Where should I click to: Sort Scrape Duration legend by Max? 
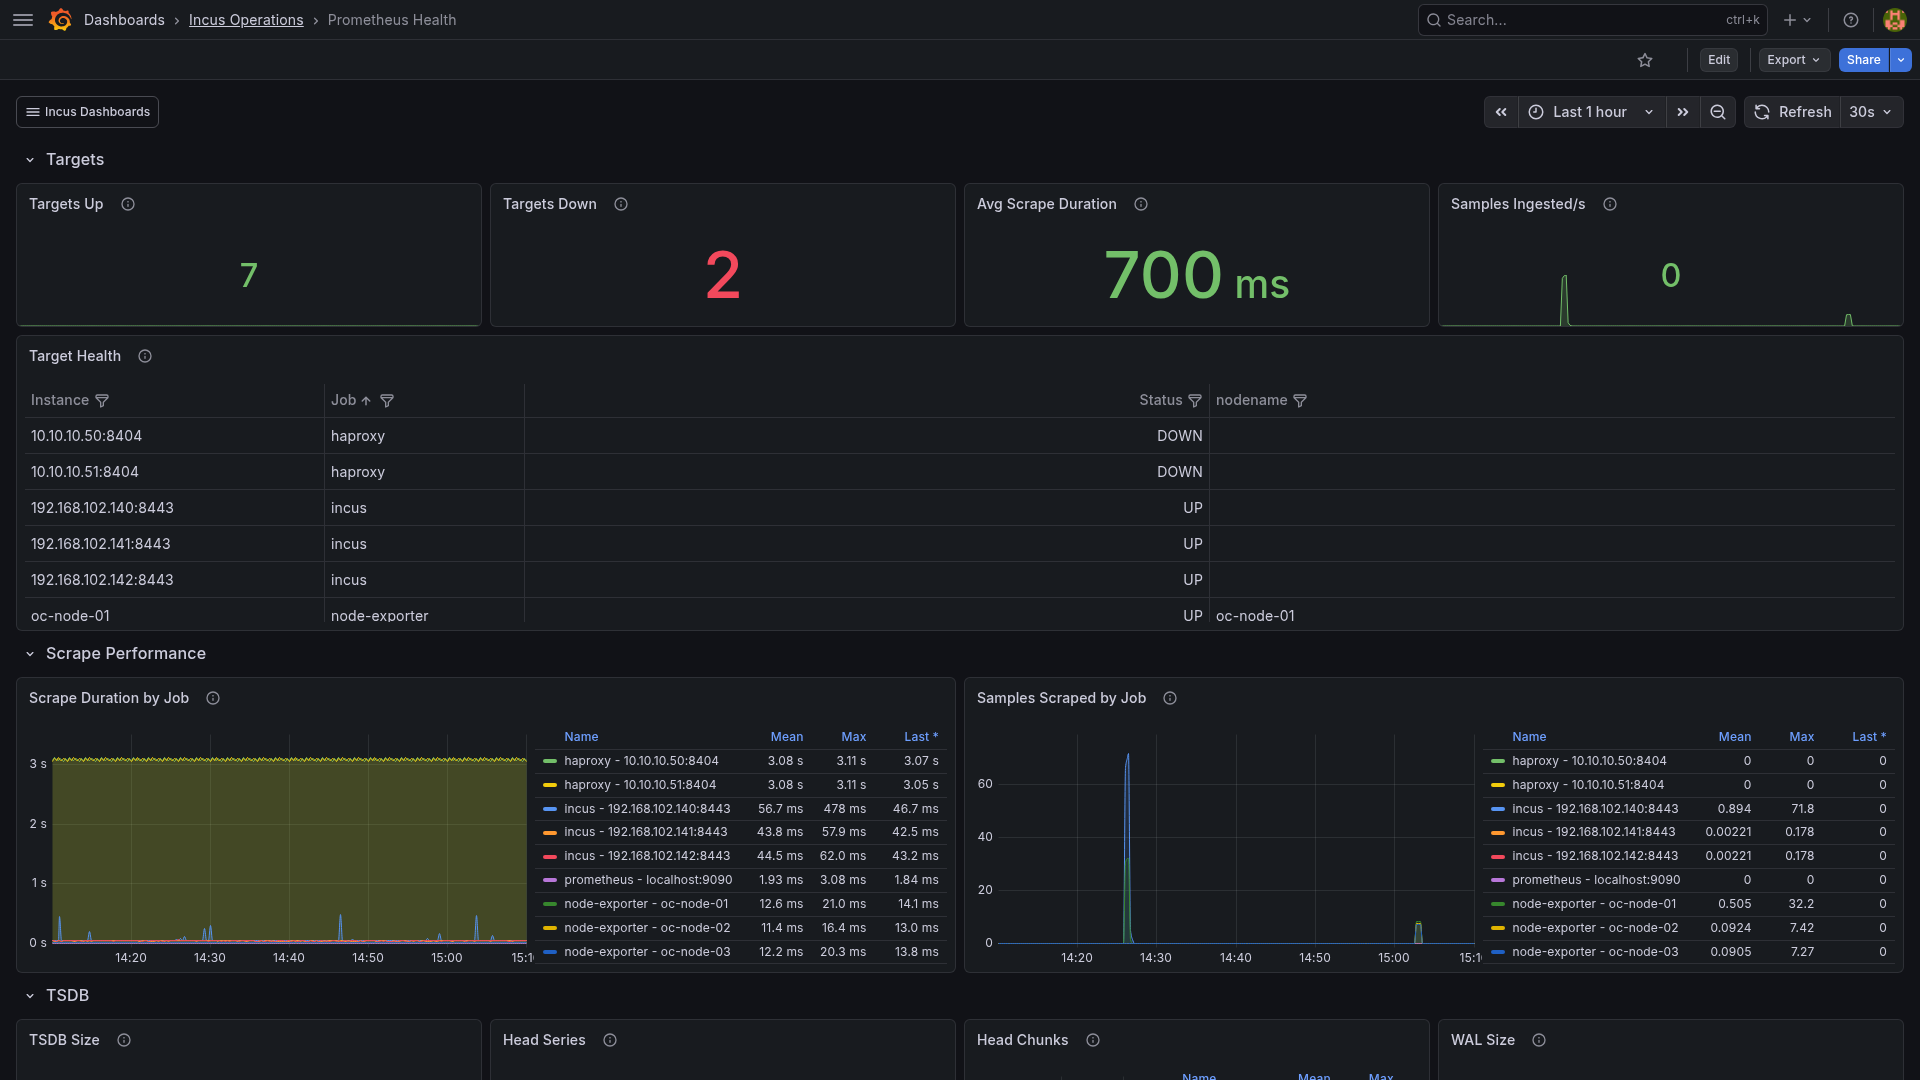pyautogui.click(x=853, y=737)
